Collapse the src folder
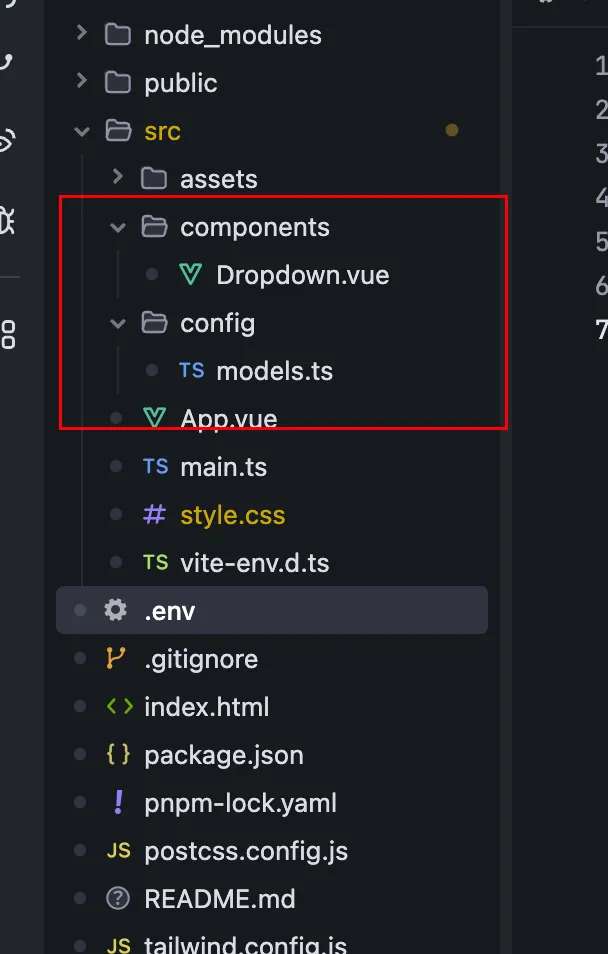Screen dimensions: 608x954 click(82, 131)
